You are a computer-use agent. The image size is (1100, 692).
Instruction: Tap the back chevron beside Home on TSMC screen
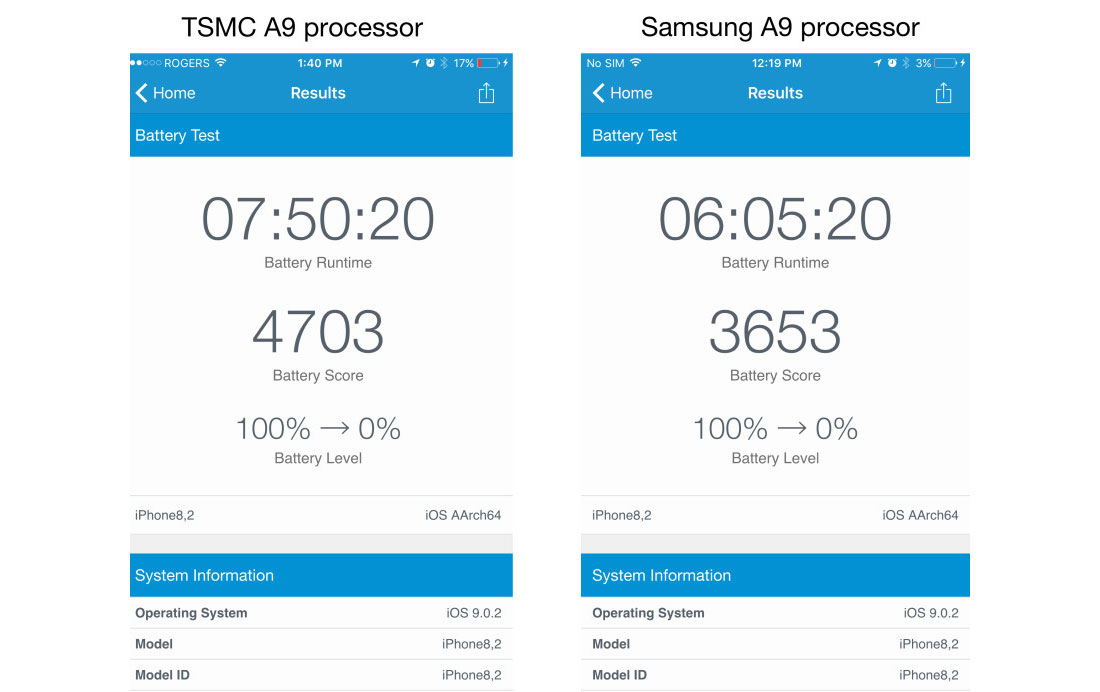coord(141,93)
